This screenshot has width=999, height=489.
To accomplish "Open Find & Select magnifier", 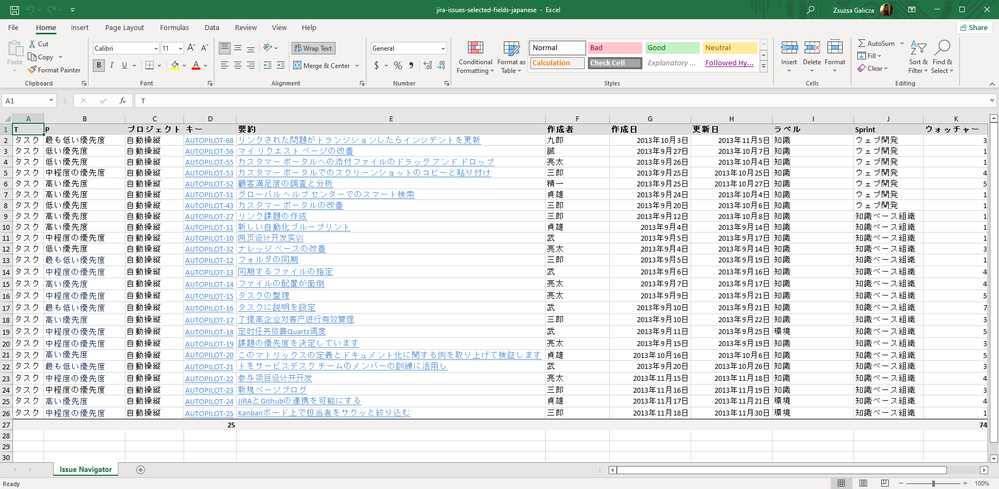I will point(941,58).
